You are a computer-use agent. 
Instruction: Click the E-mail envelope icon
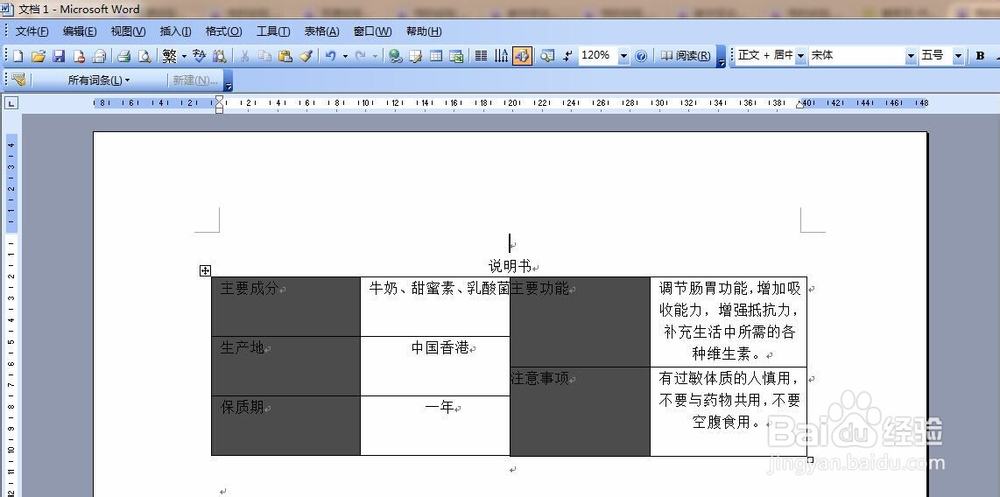pos(99,56)
